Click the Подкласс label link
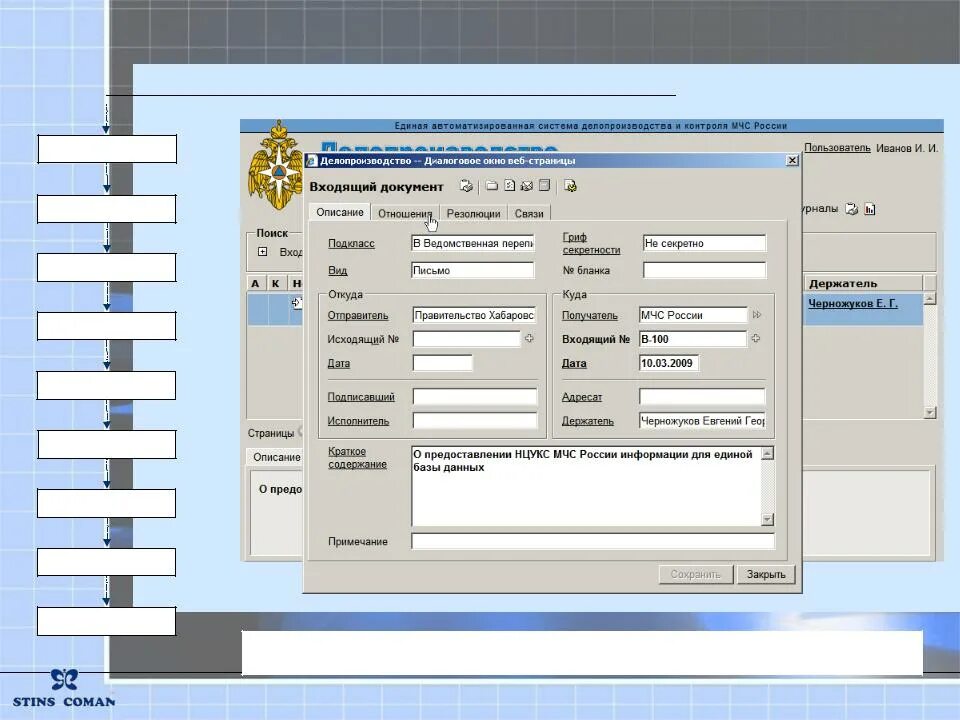The width and height of the screenshot is (960, 720). point(351,244)
